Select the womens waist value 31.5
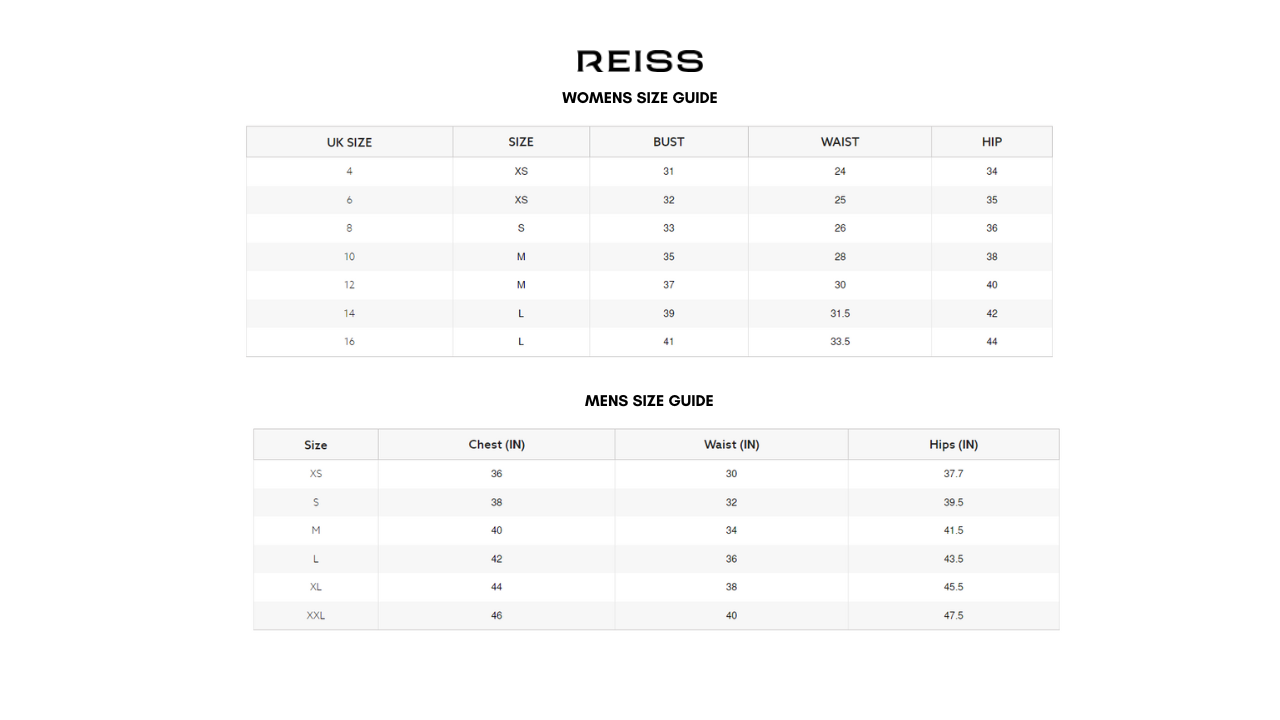Image resolution: width=1280 pixels, height=720 pixels. (840, 314)
